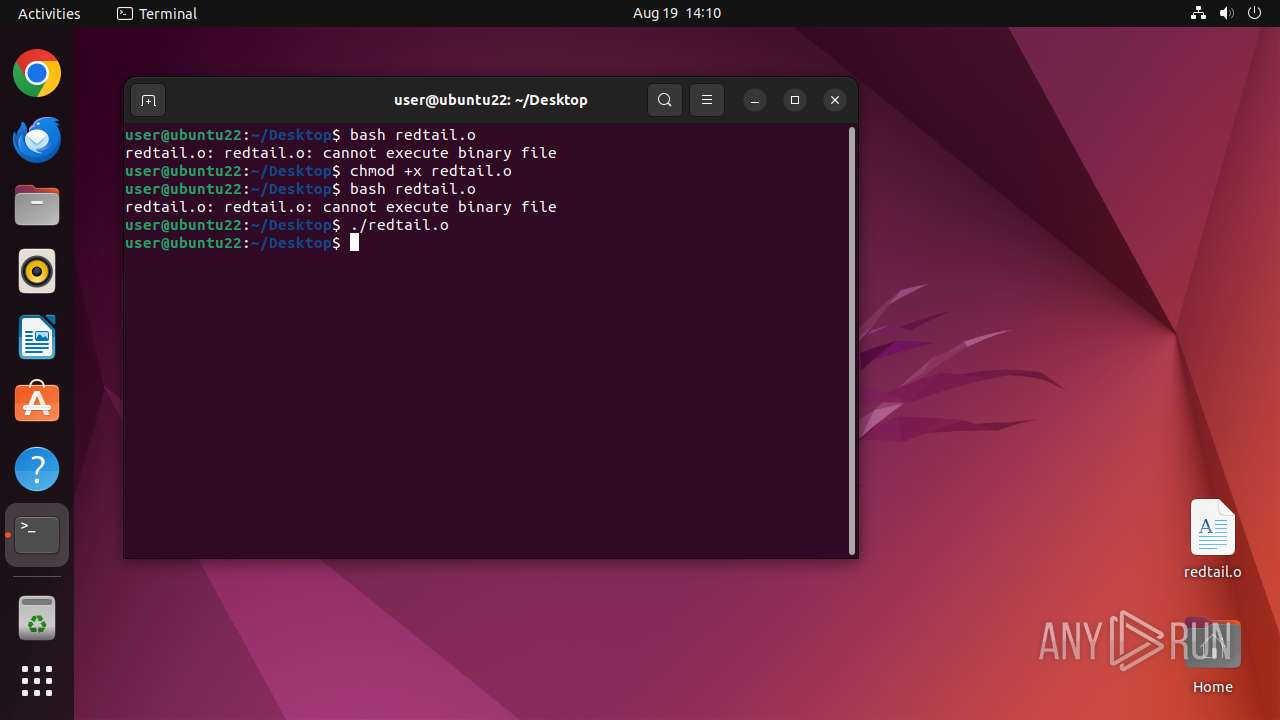Click the 'chmod +x redtail.o' command line
Viewport: 1280px width, 720px height.
(431, 171)
